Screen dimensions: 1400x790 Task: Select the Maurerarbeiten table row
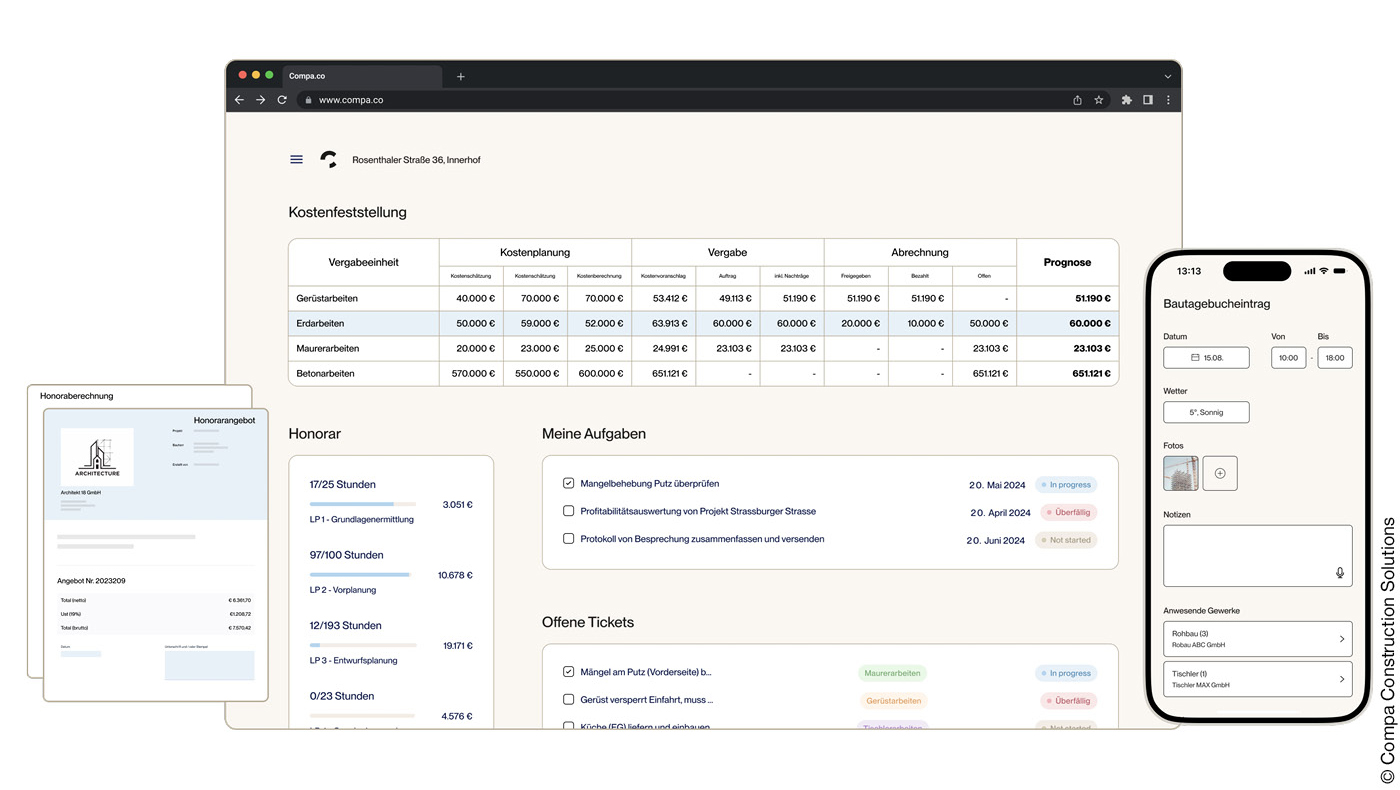703,348
